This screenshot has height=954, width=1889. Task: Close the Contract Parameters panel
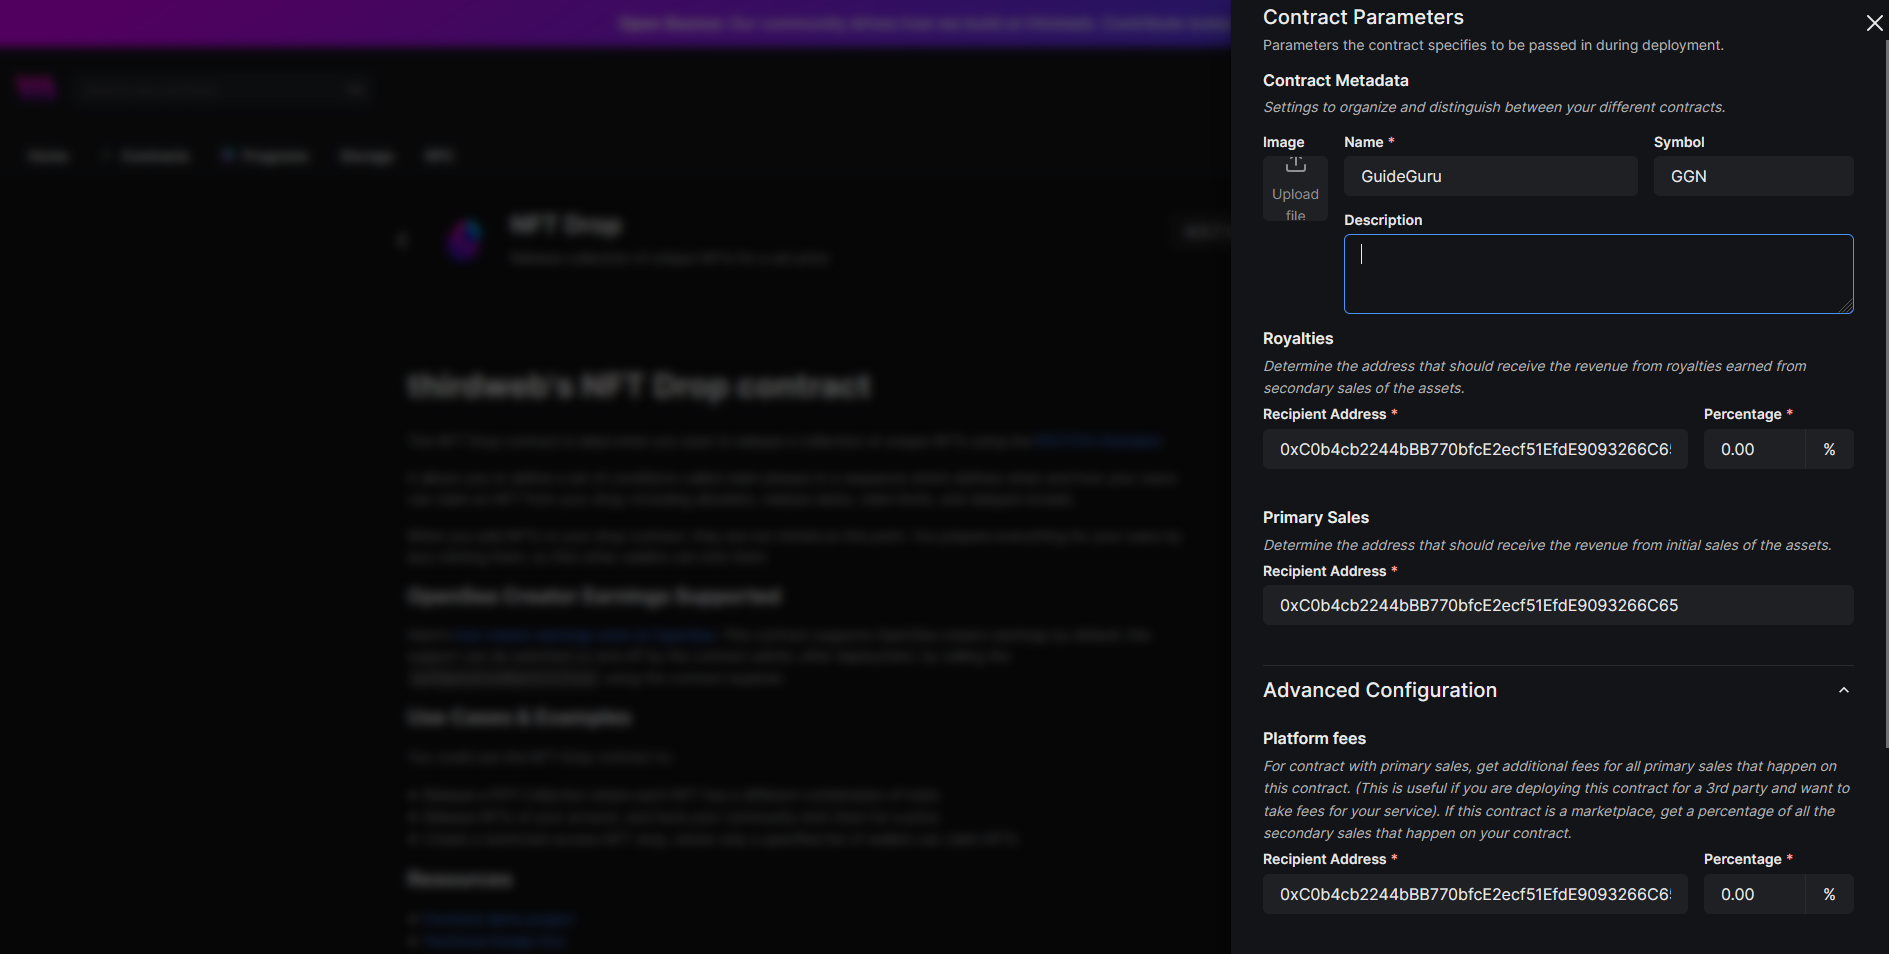1874,23
